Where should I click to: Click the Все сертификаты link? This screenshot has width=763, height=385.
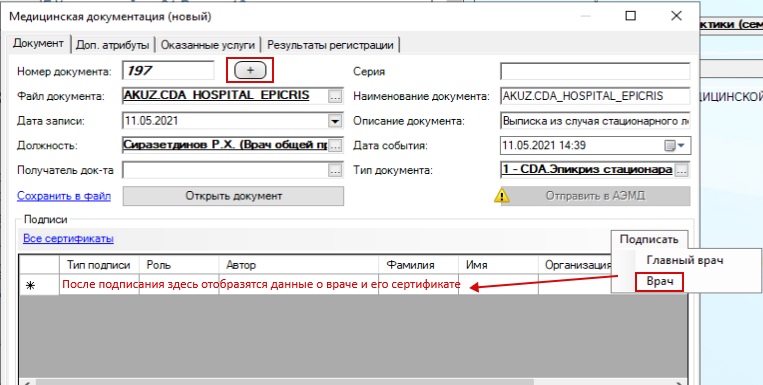(x=68, y=238)
